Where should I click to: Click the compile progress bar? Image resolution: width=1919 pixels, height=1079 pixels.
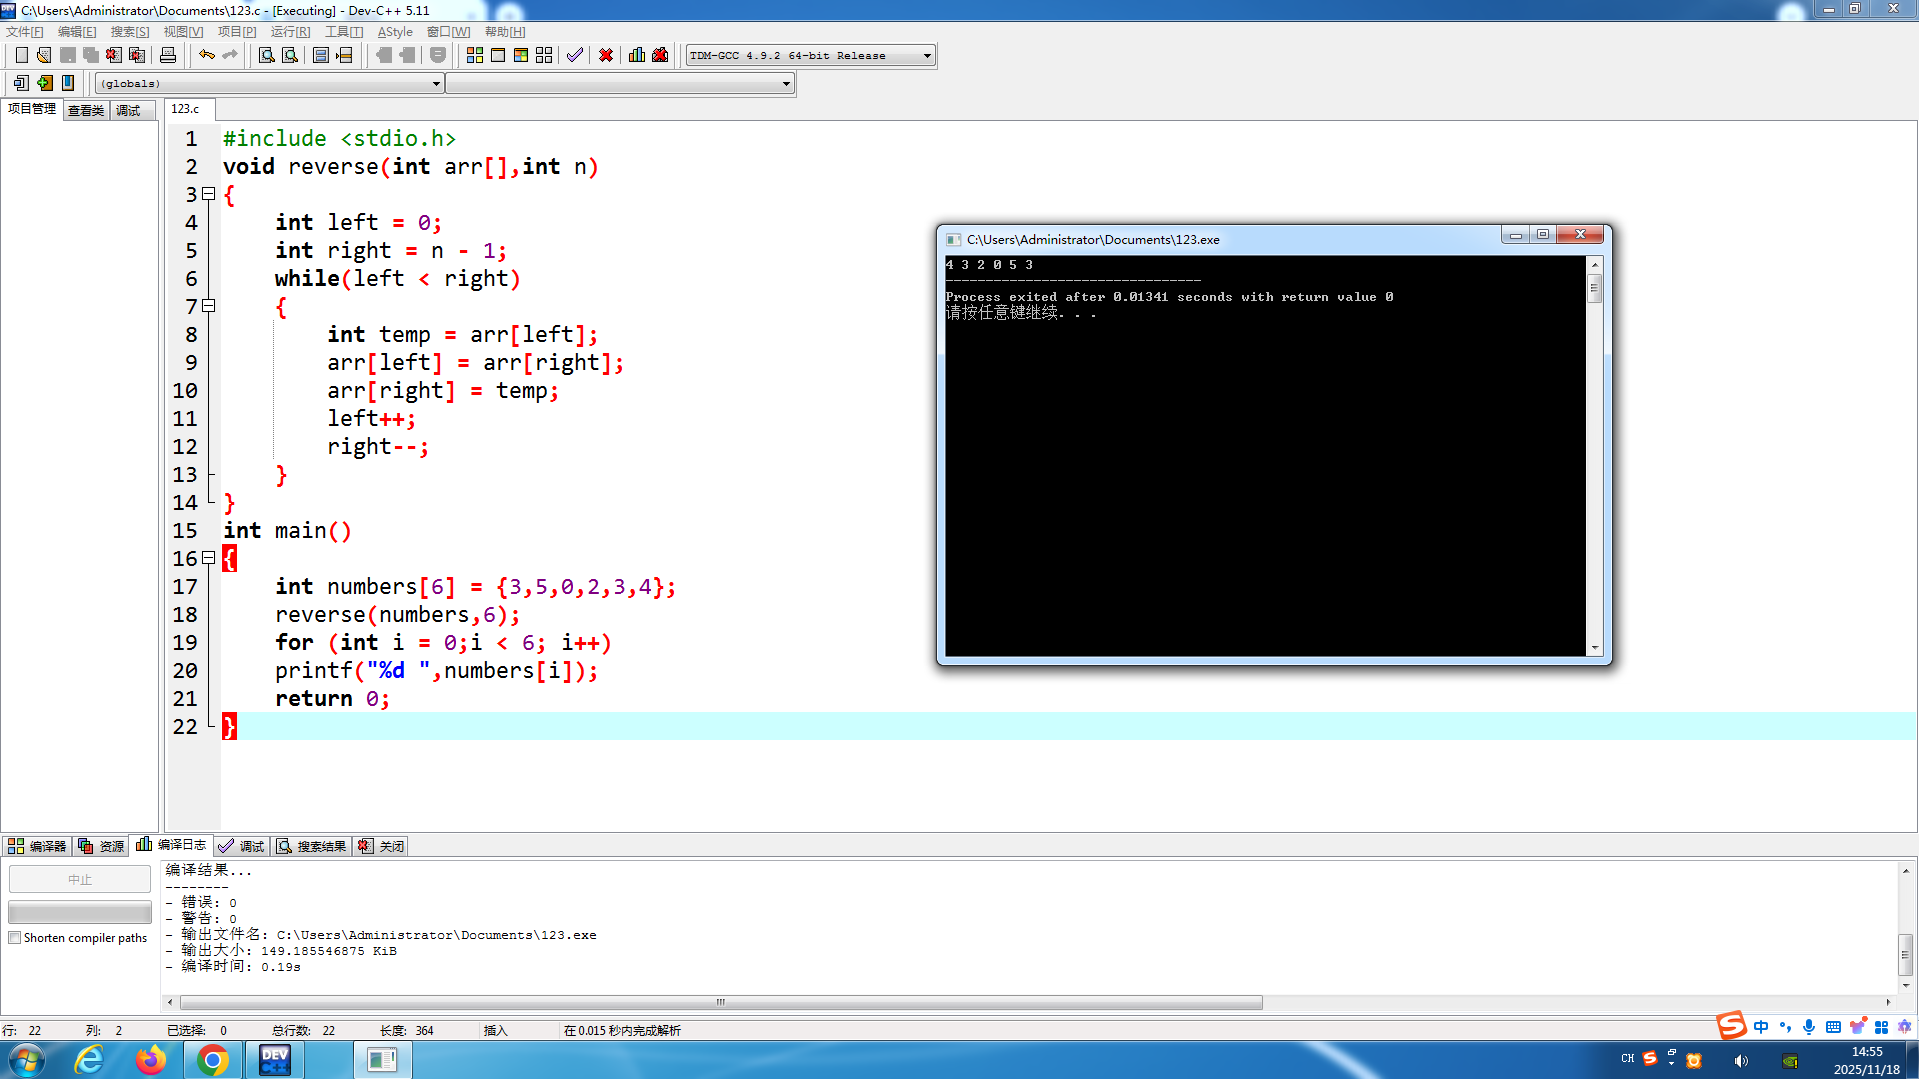coord(80,912)
